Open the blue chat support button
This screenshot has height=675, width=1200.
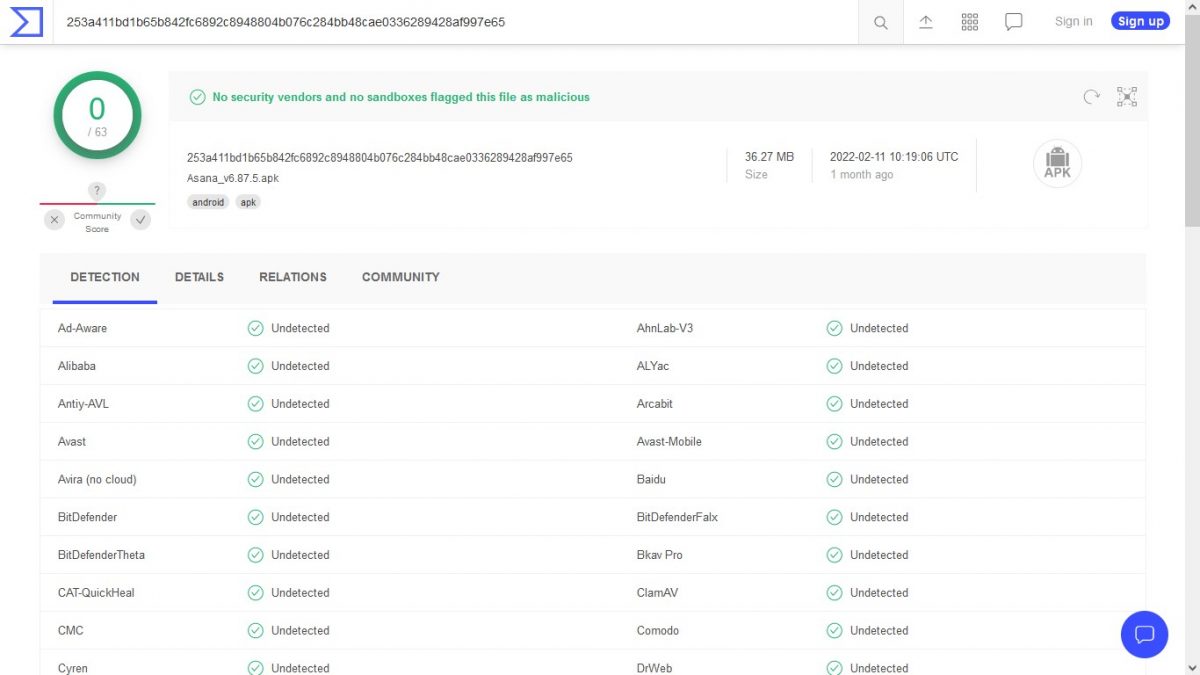[x=1144, y=634]
